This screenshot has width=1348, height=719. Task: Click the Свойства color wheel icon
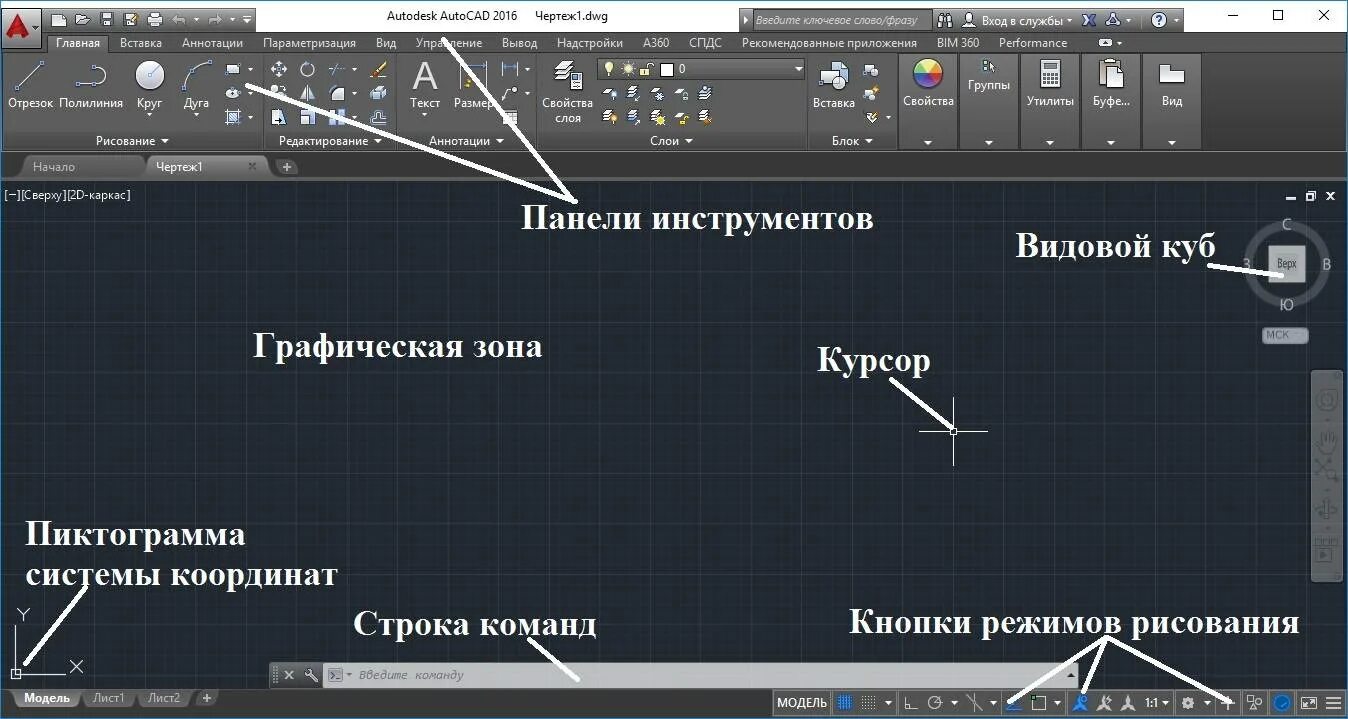(x=928, y=75)
